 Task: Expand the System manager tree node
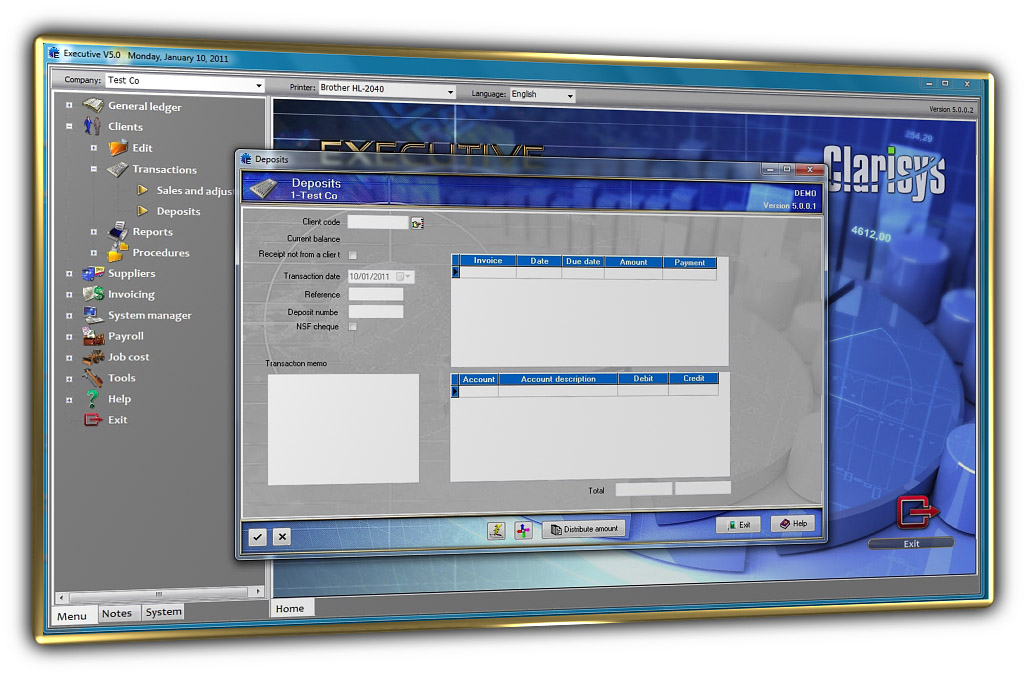pyautogui.click(x=69, y=315)
